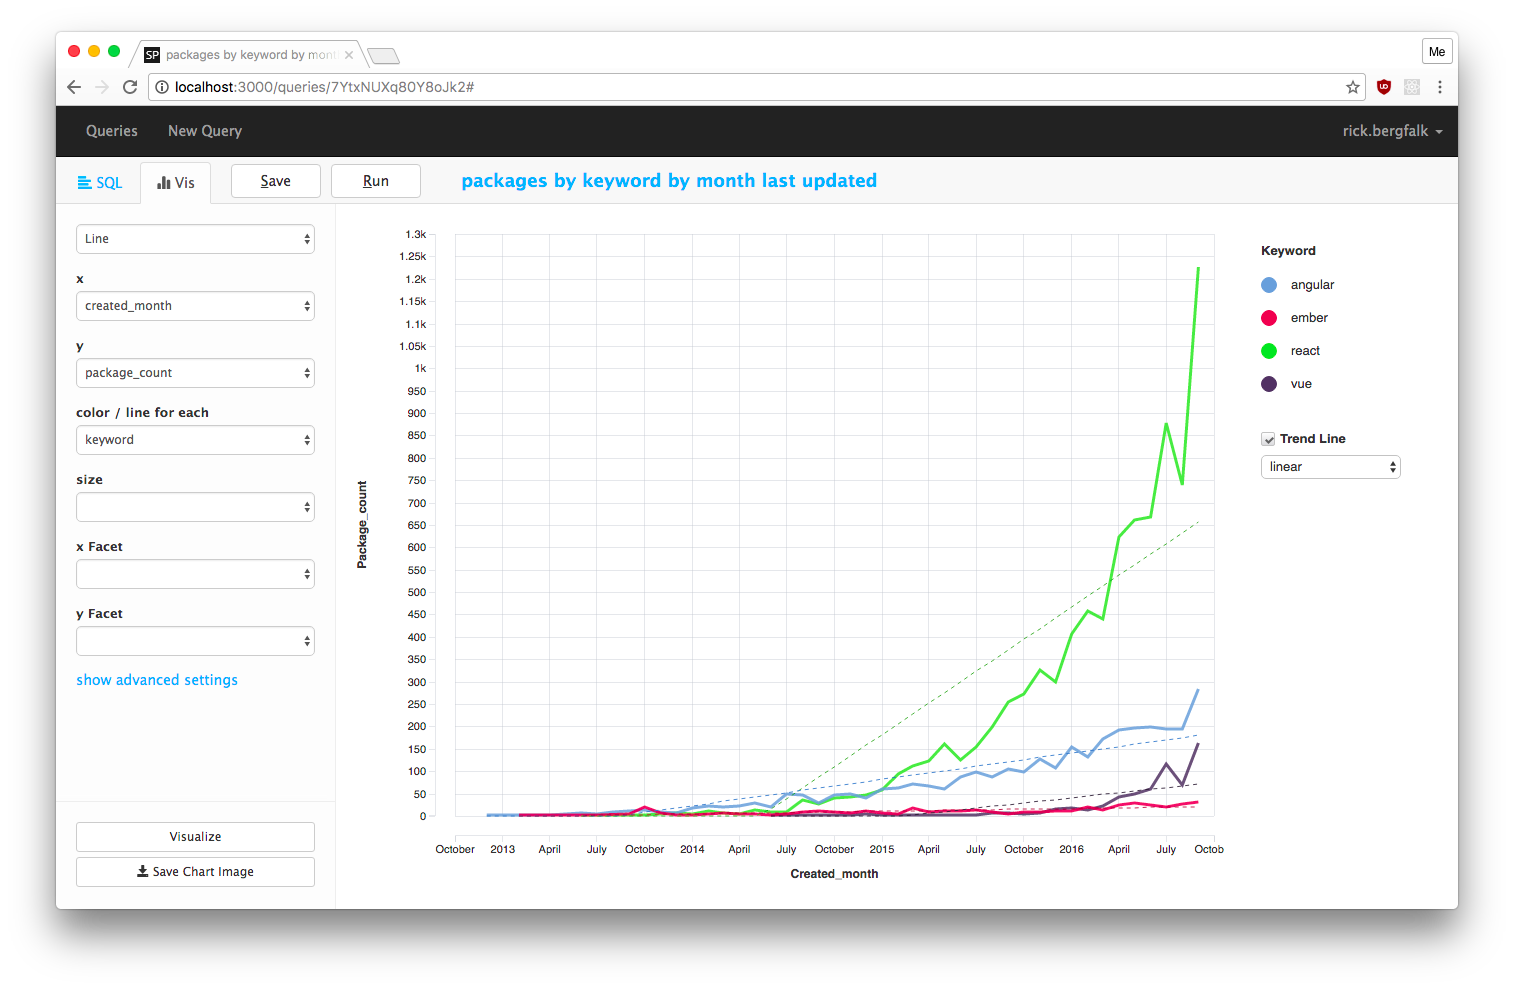Viewport: 1514px width, 989px height.
Task: Open the uBlock shield extension icon
Action: point(1384,87)
